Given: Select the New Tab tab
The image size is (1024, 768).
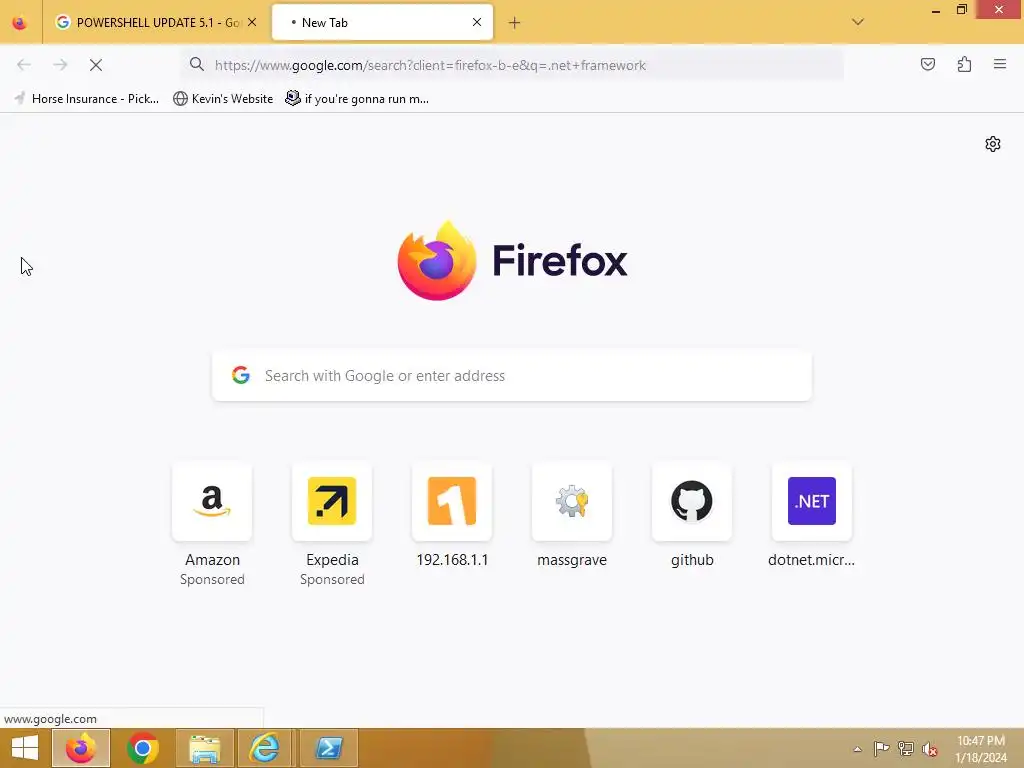Looking at the screenshot, I should pyautogui.click(x=382, y=23).
